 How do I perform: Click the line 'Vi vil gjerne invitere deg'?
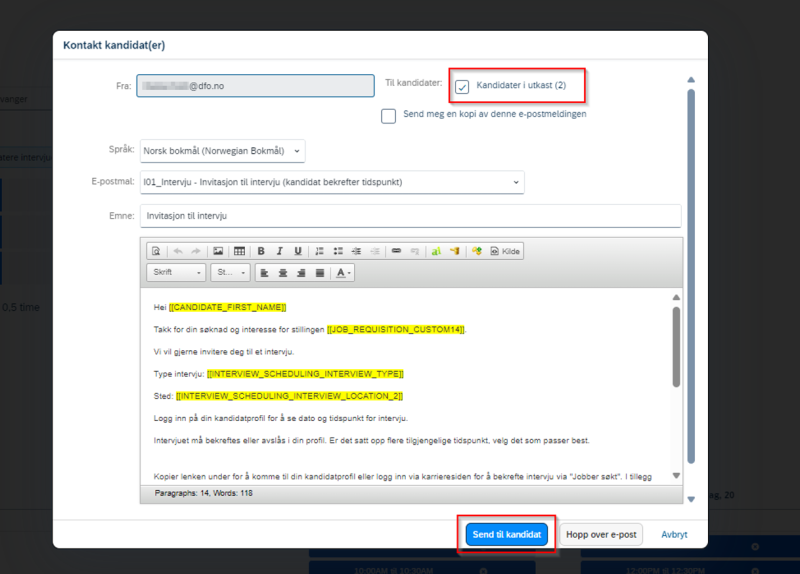coord(223,352)
